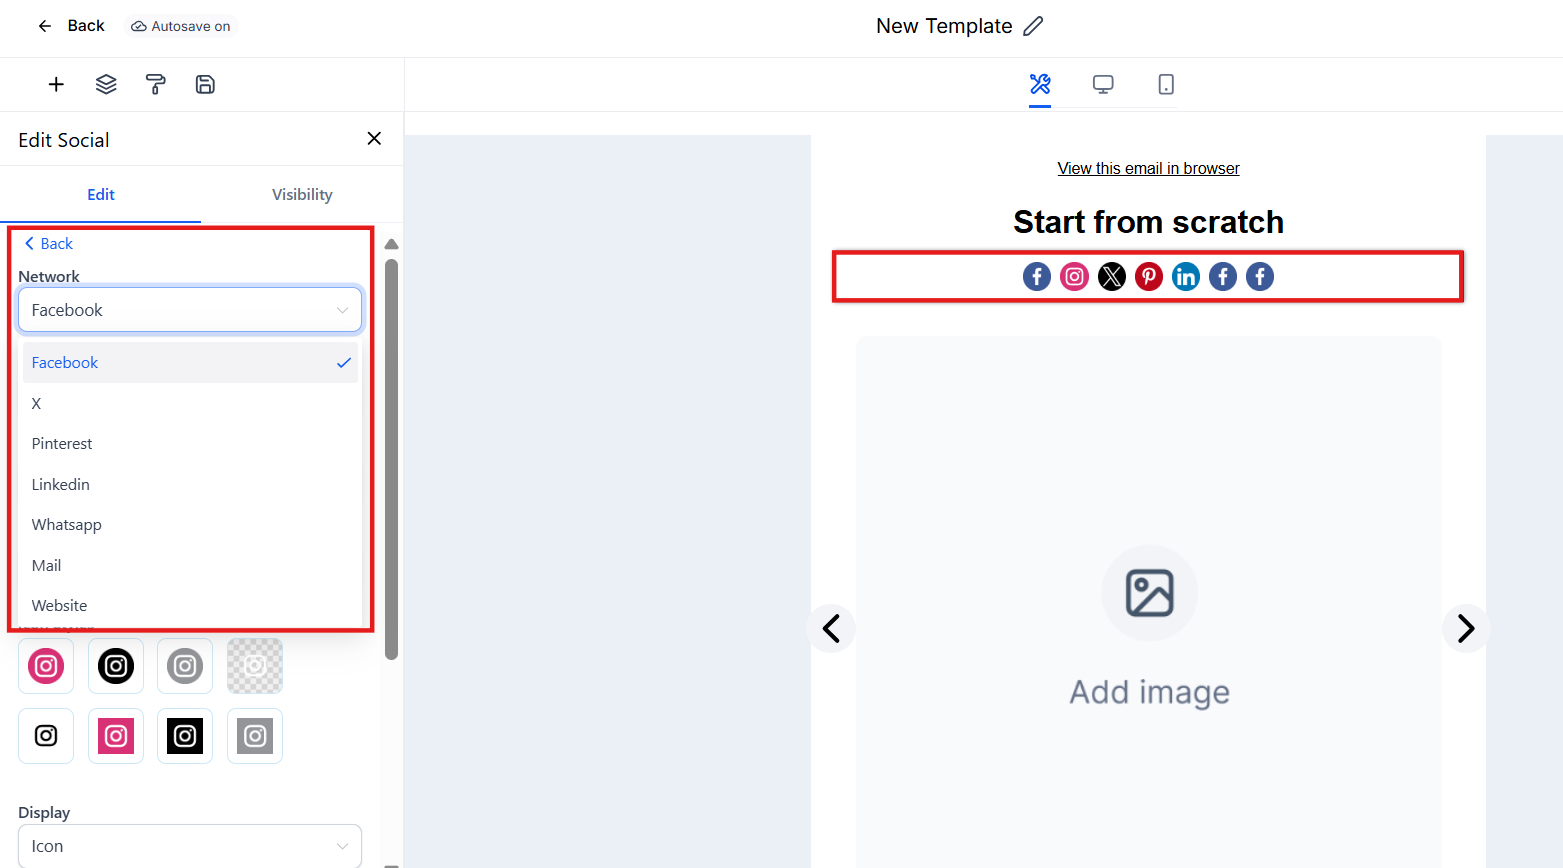Choose pink square Instagram icon style
The height and width of the screenshot is (868, 1563).
116,736
